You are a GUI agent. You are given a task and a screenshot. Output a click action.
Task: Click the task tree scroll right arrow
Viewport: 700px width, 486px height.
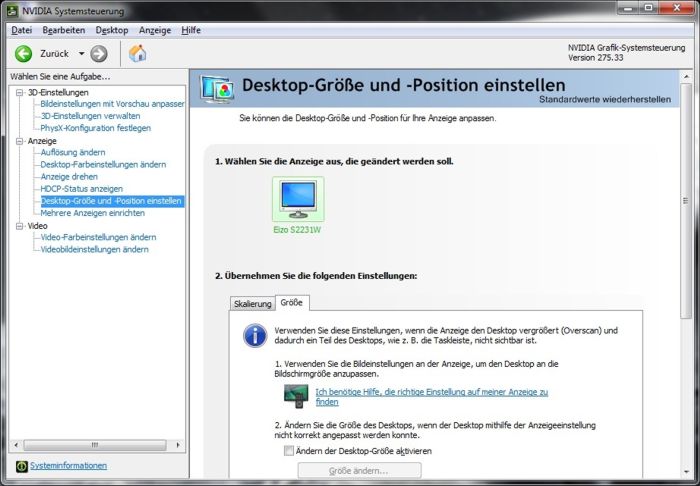pos(178,445)
